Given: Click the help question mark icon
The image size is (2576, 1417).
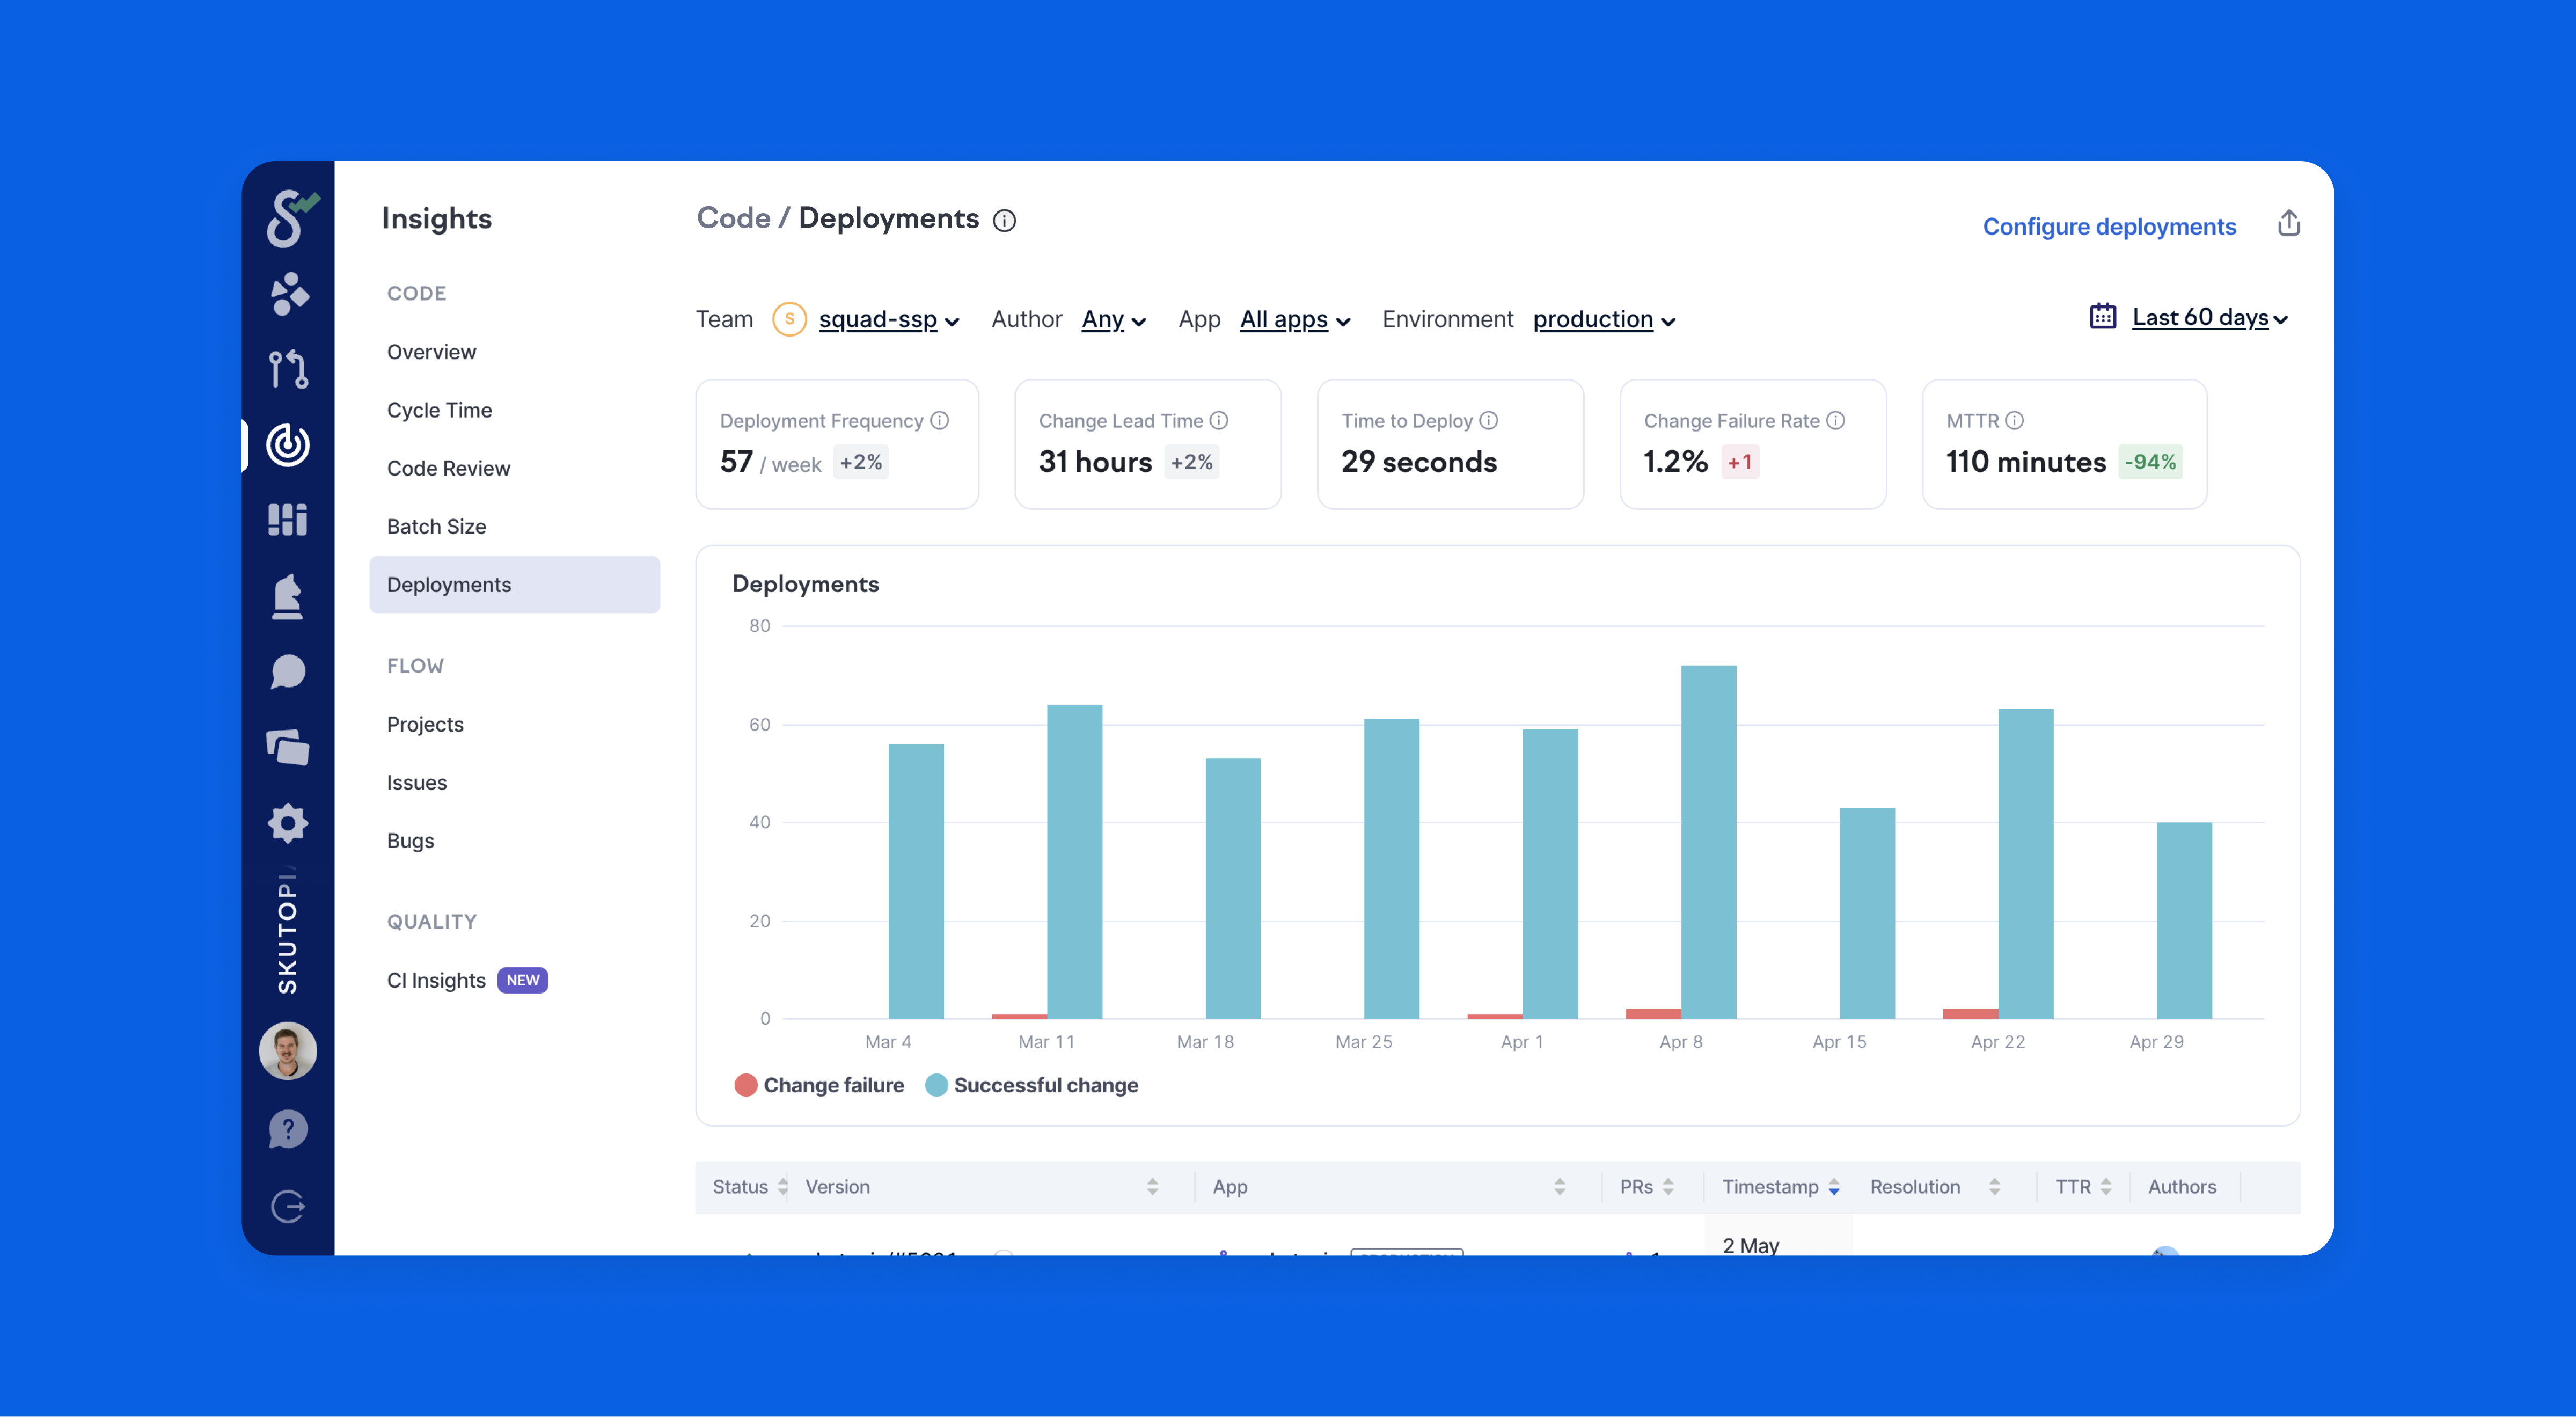Looking at the screenshot, I should tap(288, 1129).
